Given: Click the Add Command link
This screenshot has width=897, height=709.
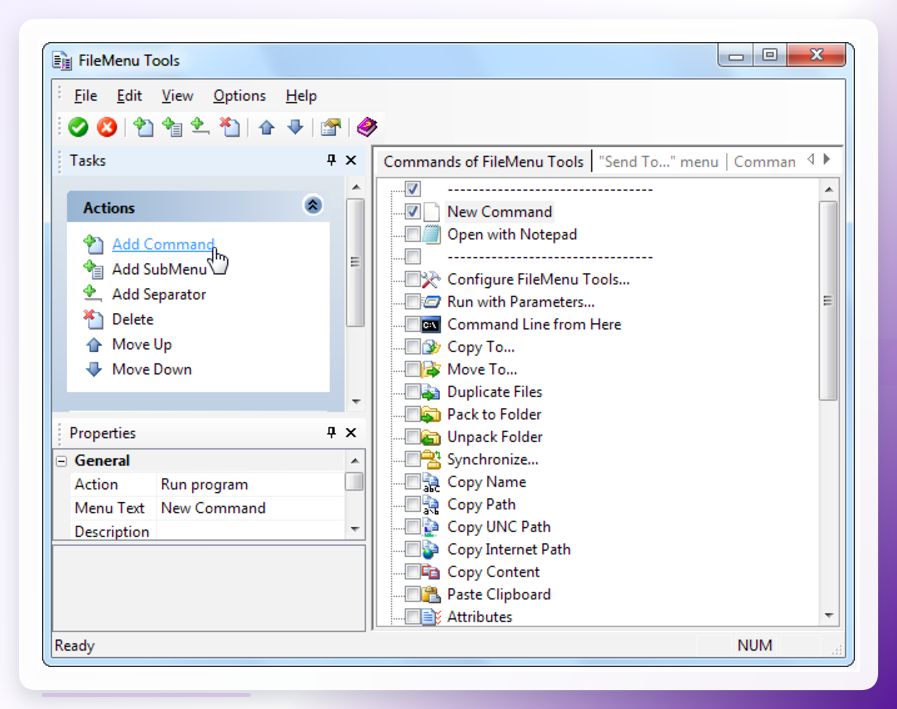Looking at the screenshot, I should [x=163, y=244].
